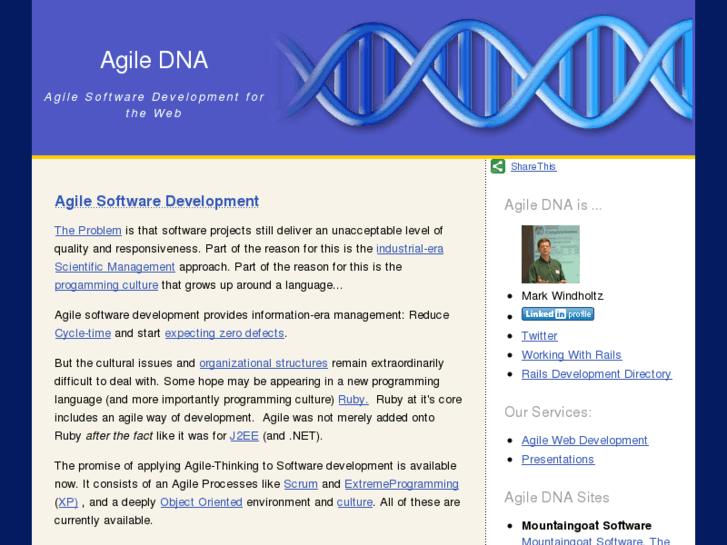
Task: Follow 'The Problem' link
Action: [x=88, y=231]
